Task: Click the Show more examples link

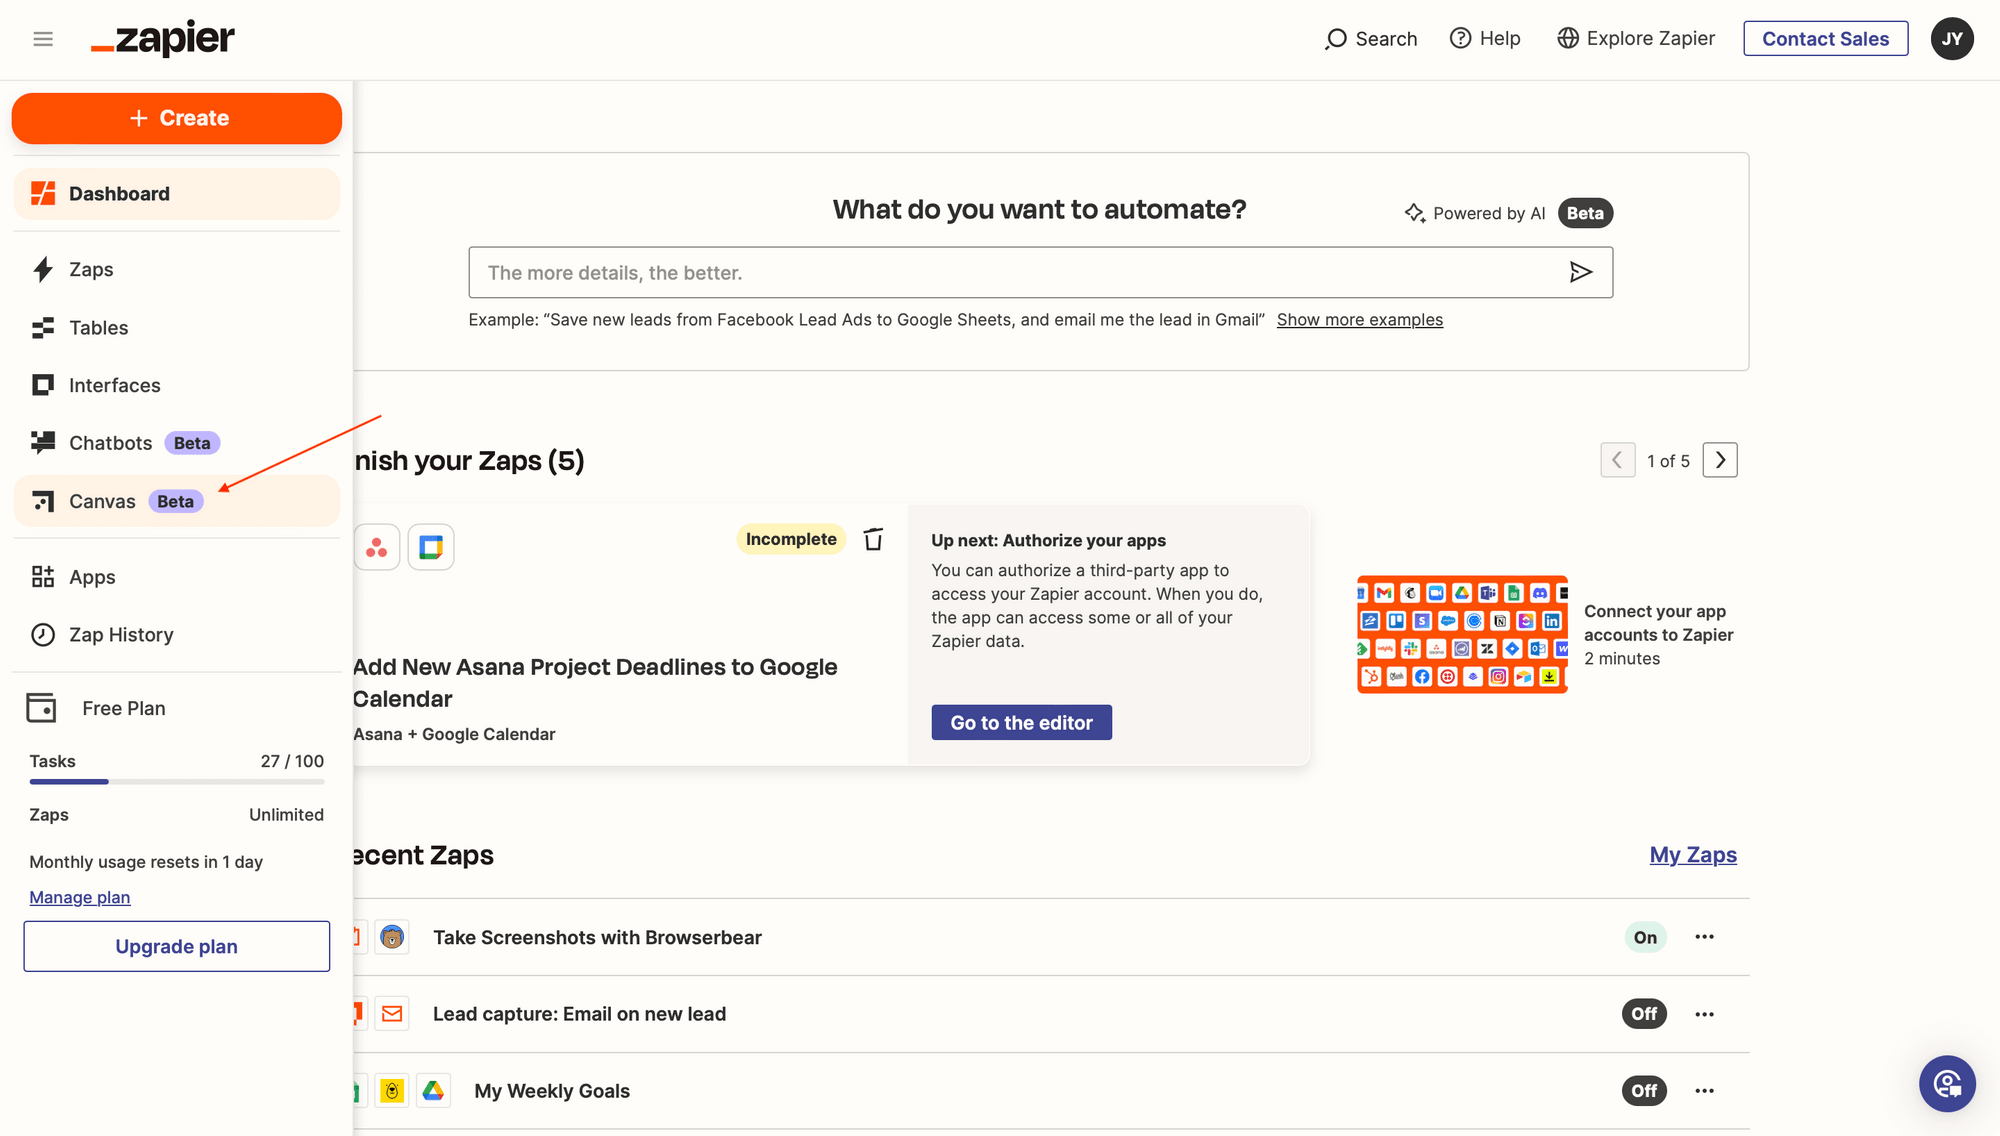Action: click(x=1360, y=320)
